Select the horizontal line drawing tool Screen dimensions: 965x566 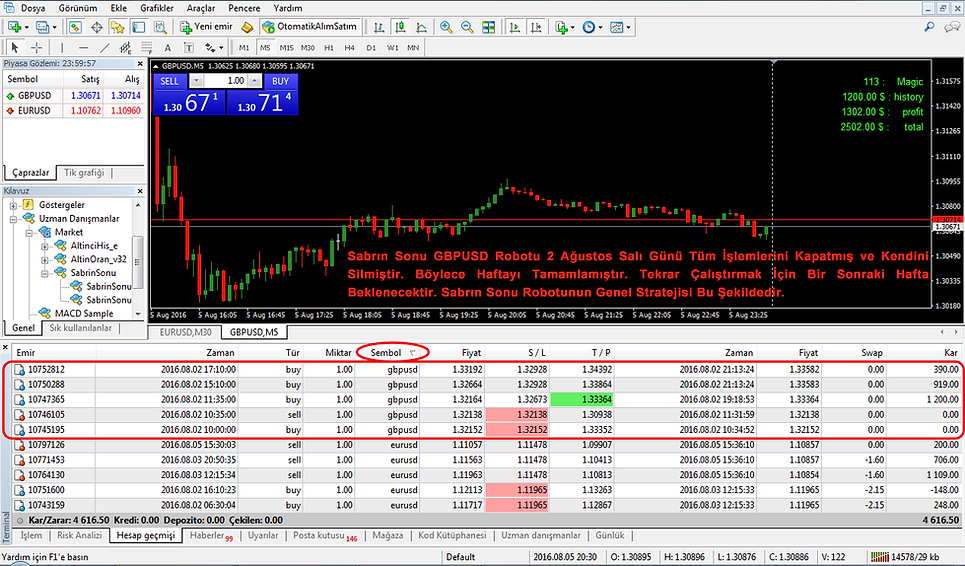coord(83,47)
